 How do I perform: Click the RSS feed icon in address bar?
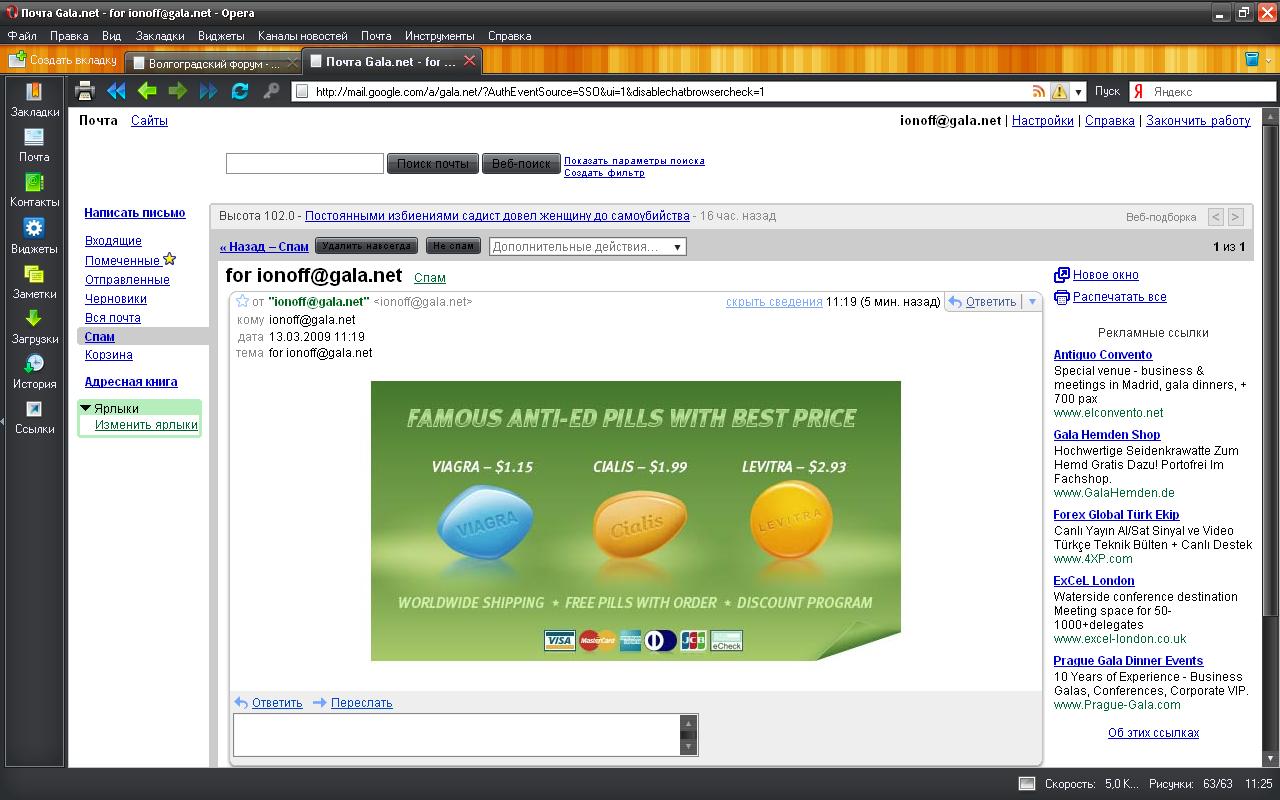click(1040, 91)
